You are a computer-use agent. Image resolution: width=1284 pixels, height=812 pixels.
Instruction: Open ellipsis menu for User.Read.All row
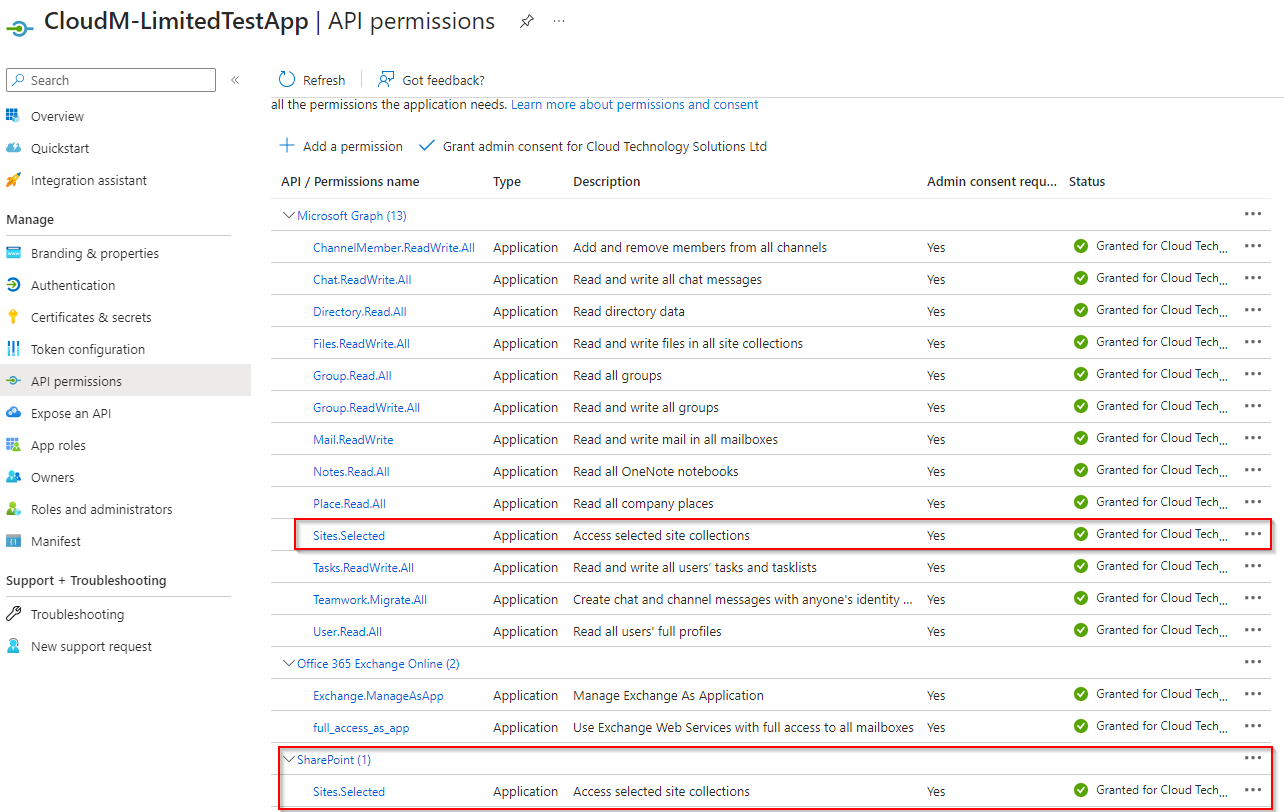(1253, 630)
